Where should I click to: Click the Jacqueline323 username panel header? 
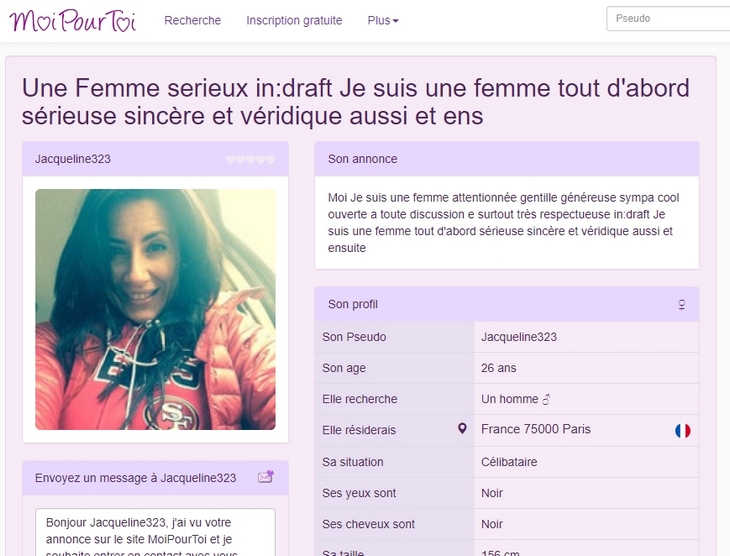[x=155, y=159]
